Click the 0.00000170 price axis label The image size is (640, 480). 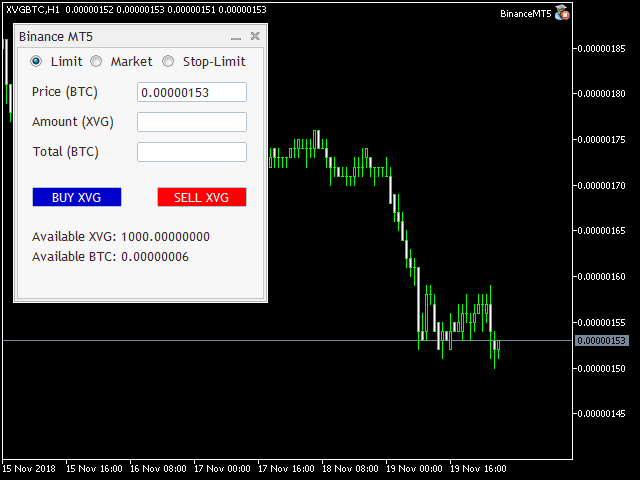(601, 186)
